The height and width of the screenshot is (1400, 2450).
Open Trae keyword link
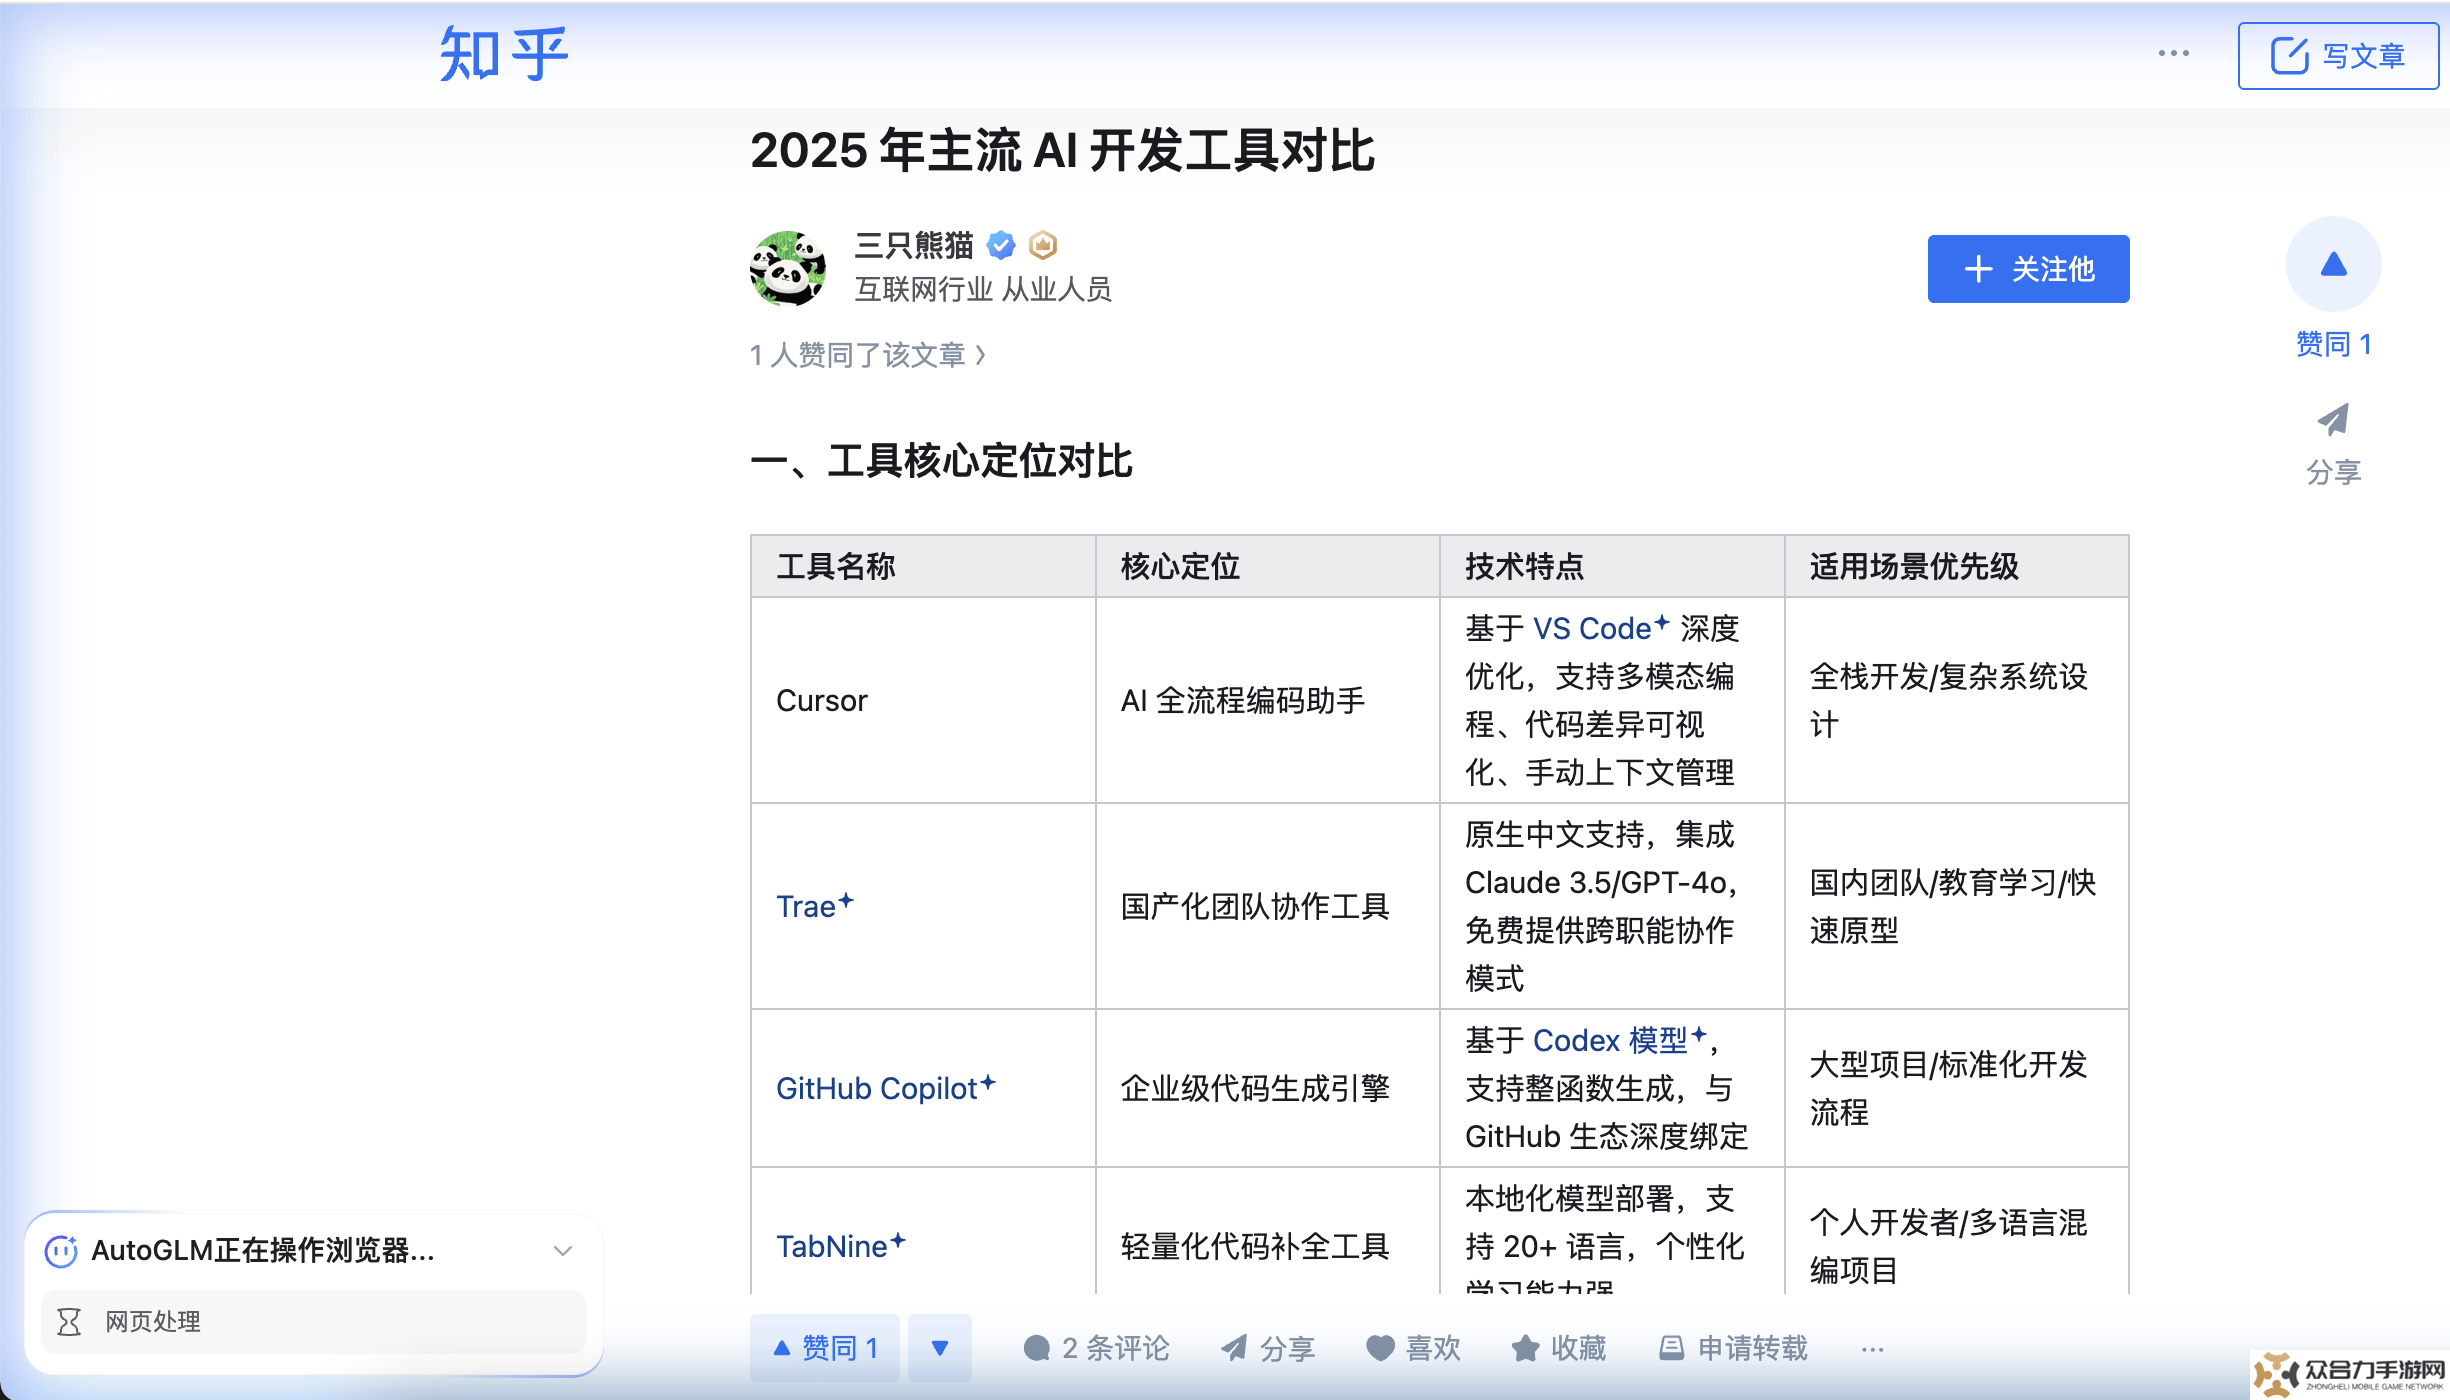pos(815,906)
